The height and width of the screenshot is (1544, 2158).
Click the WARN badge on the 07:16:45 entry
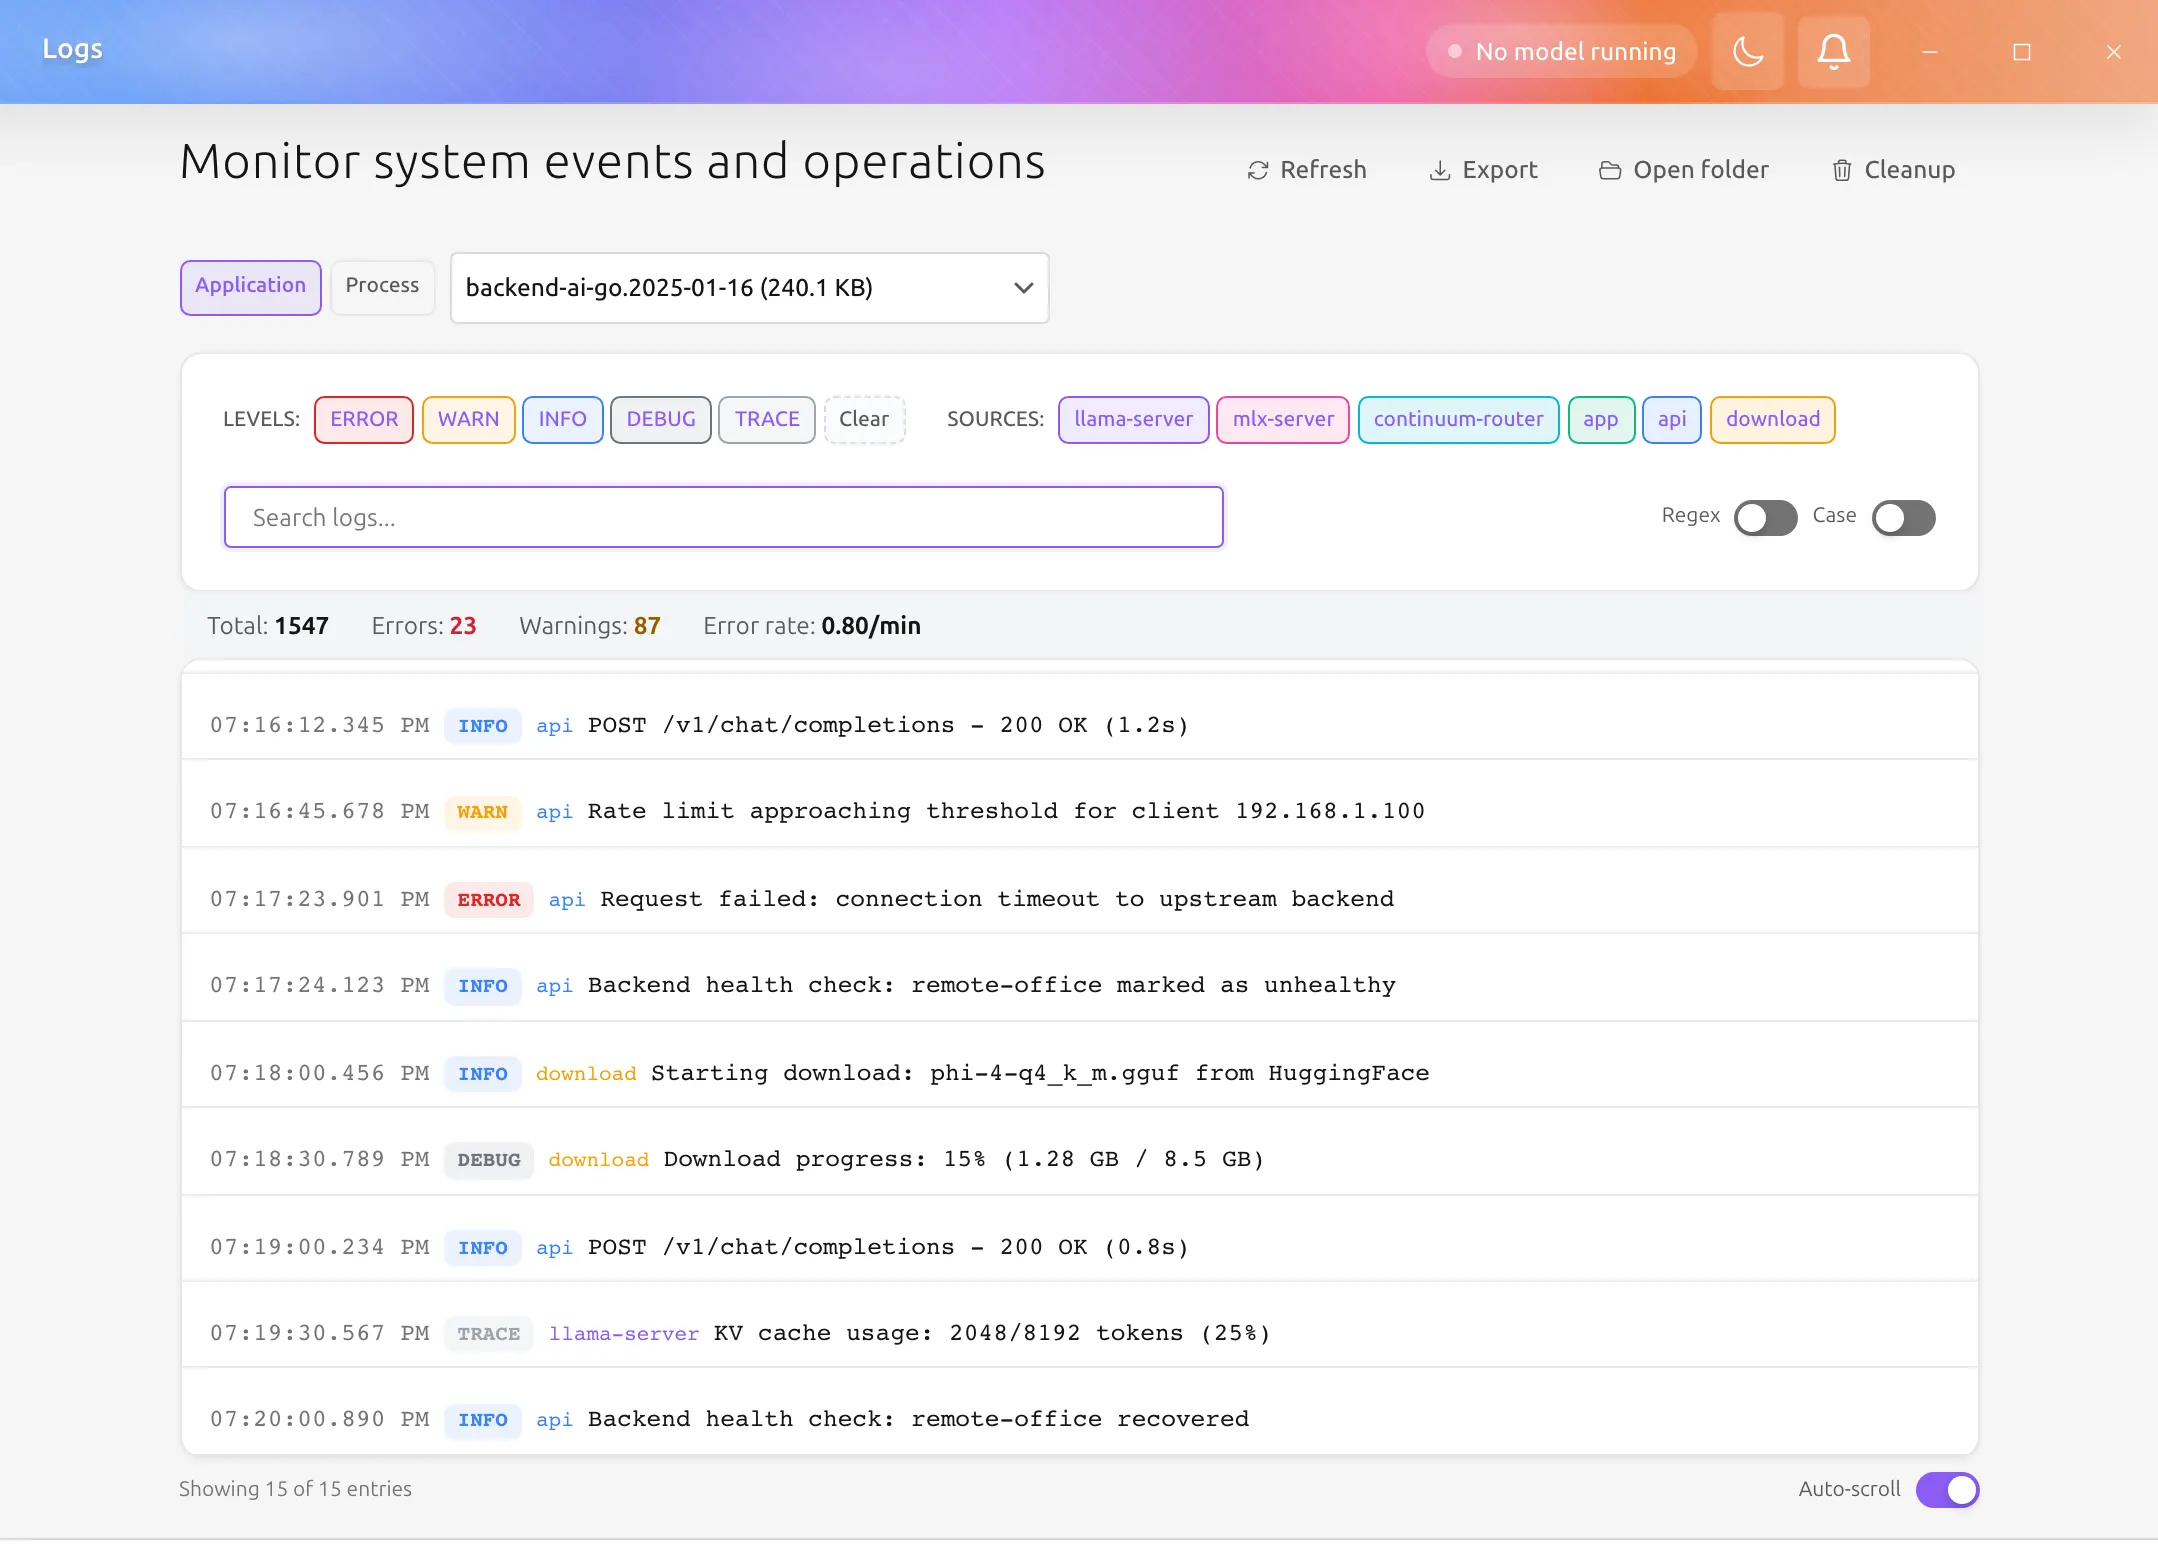482,812
